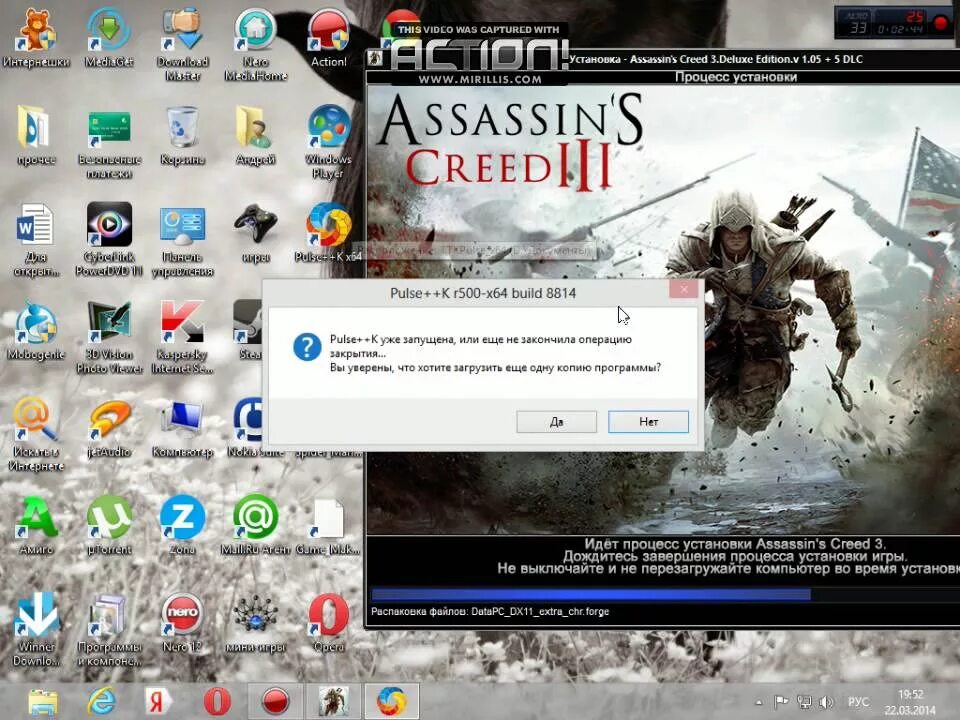Click the installer's blue progress bar
This screenshot has height=720, width=960.
(591, 594)
